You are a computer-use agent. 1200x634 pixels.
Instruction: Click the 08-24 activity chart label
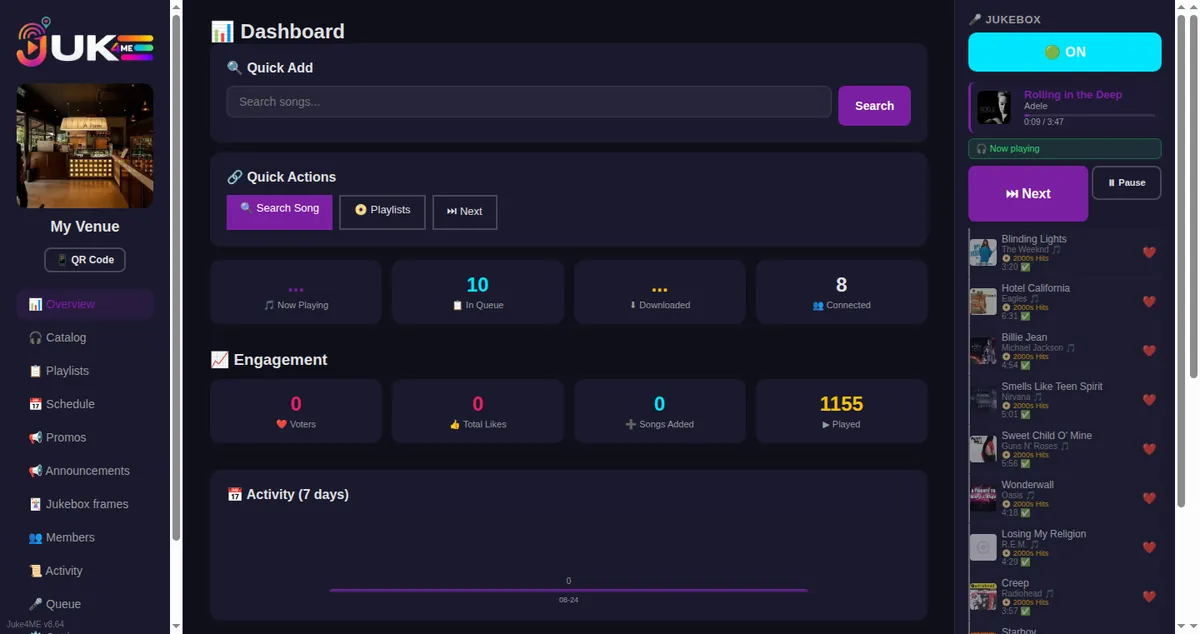pyautogui.click(x=568, y=600)
